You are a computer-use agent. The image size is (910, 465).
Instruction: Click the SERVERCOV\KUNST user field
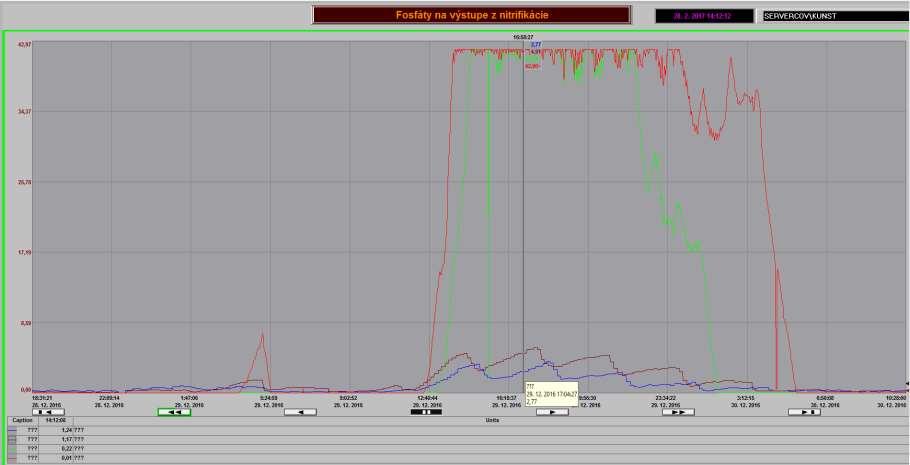click(836, 16)
